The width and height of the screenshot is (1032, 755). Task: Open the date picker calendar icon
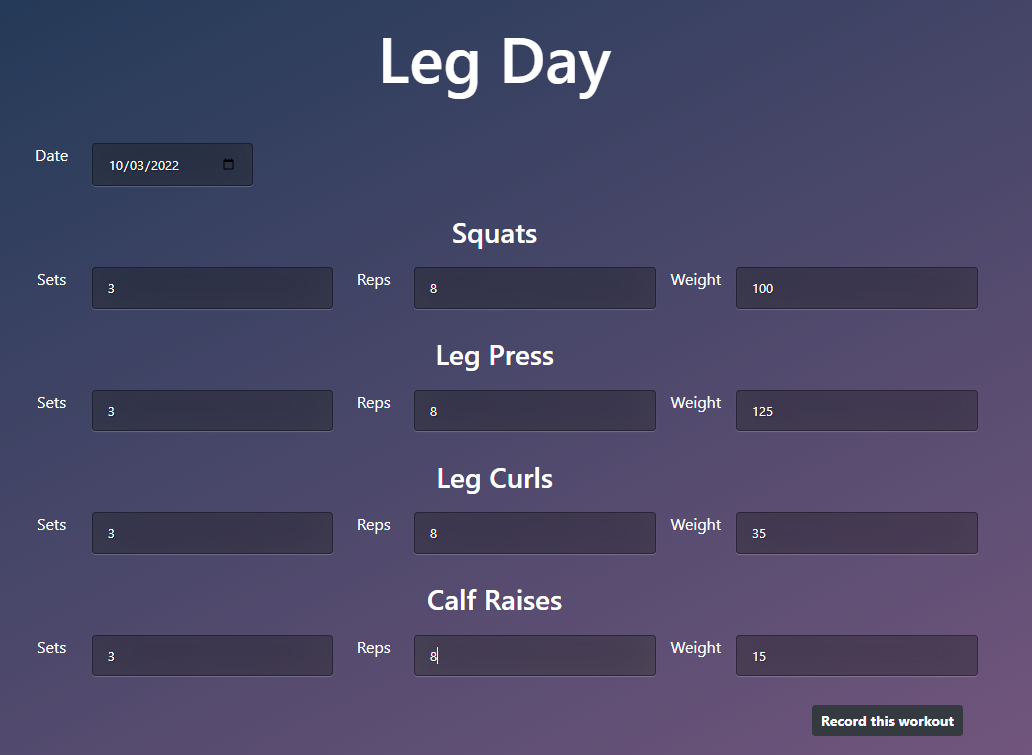[x=228, y=165]
